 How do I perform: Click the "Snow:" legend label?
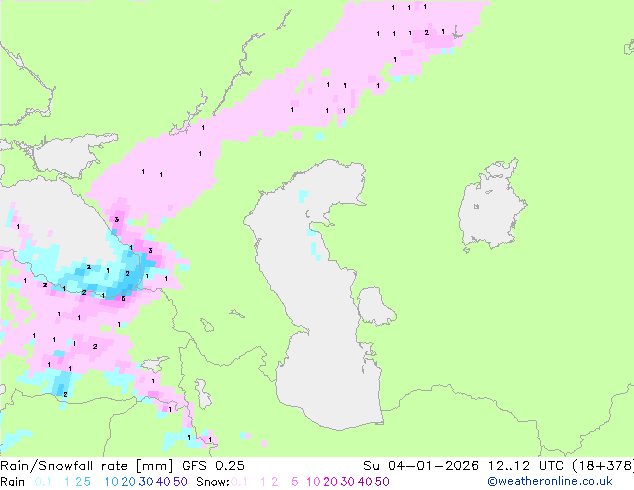pos(213,482)
